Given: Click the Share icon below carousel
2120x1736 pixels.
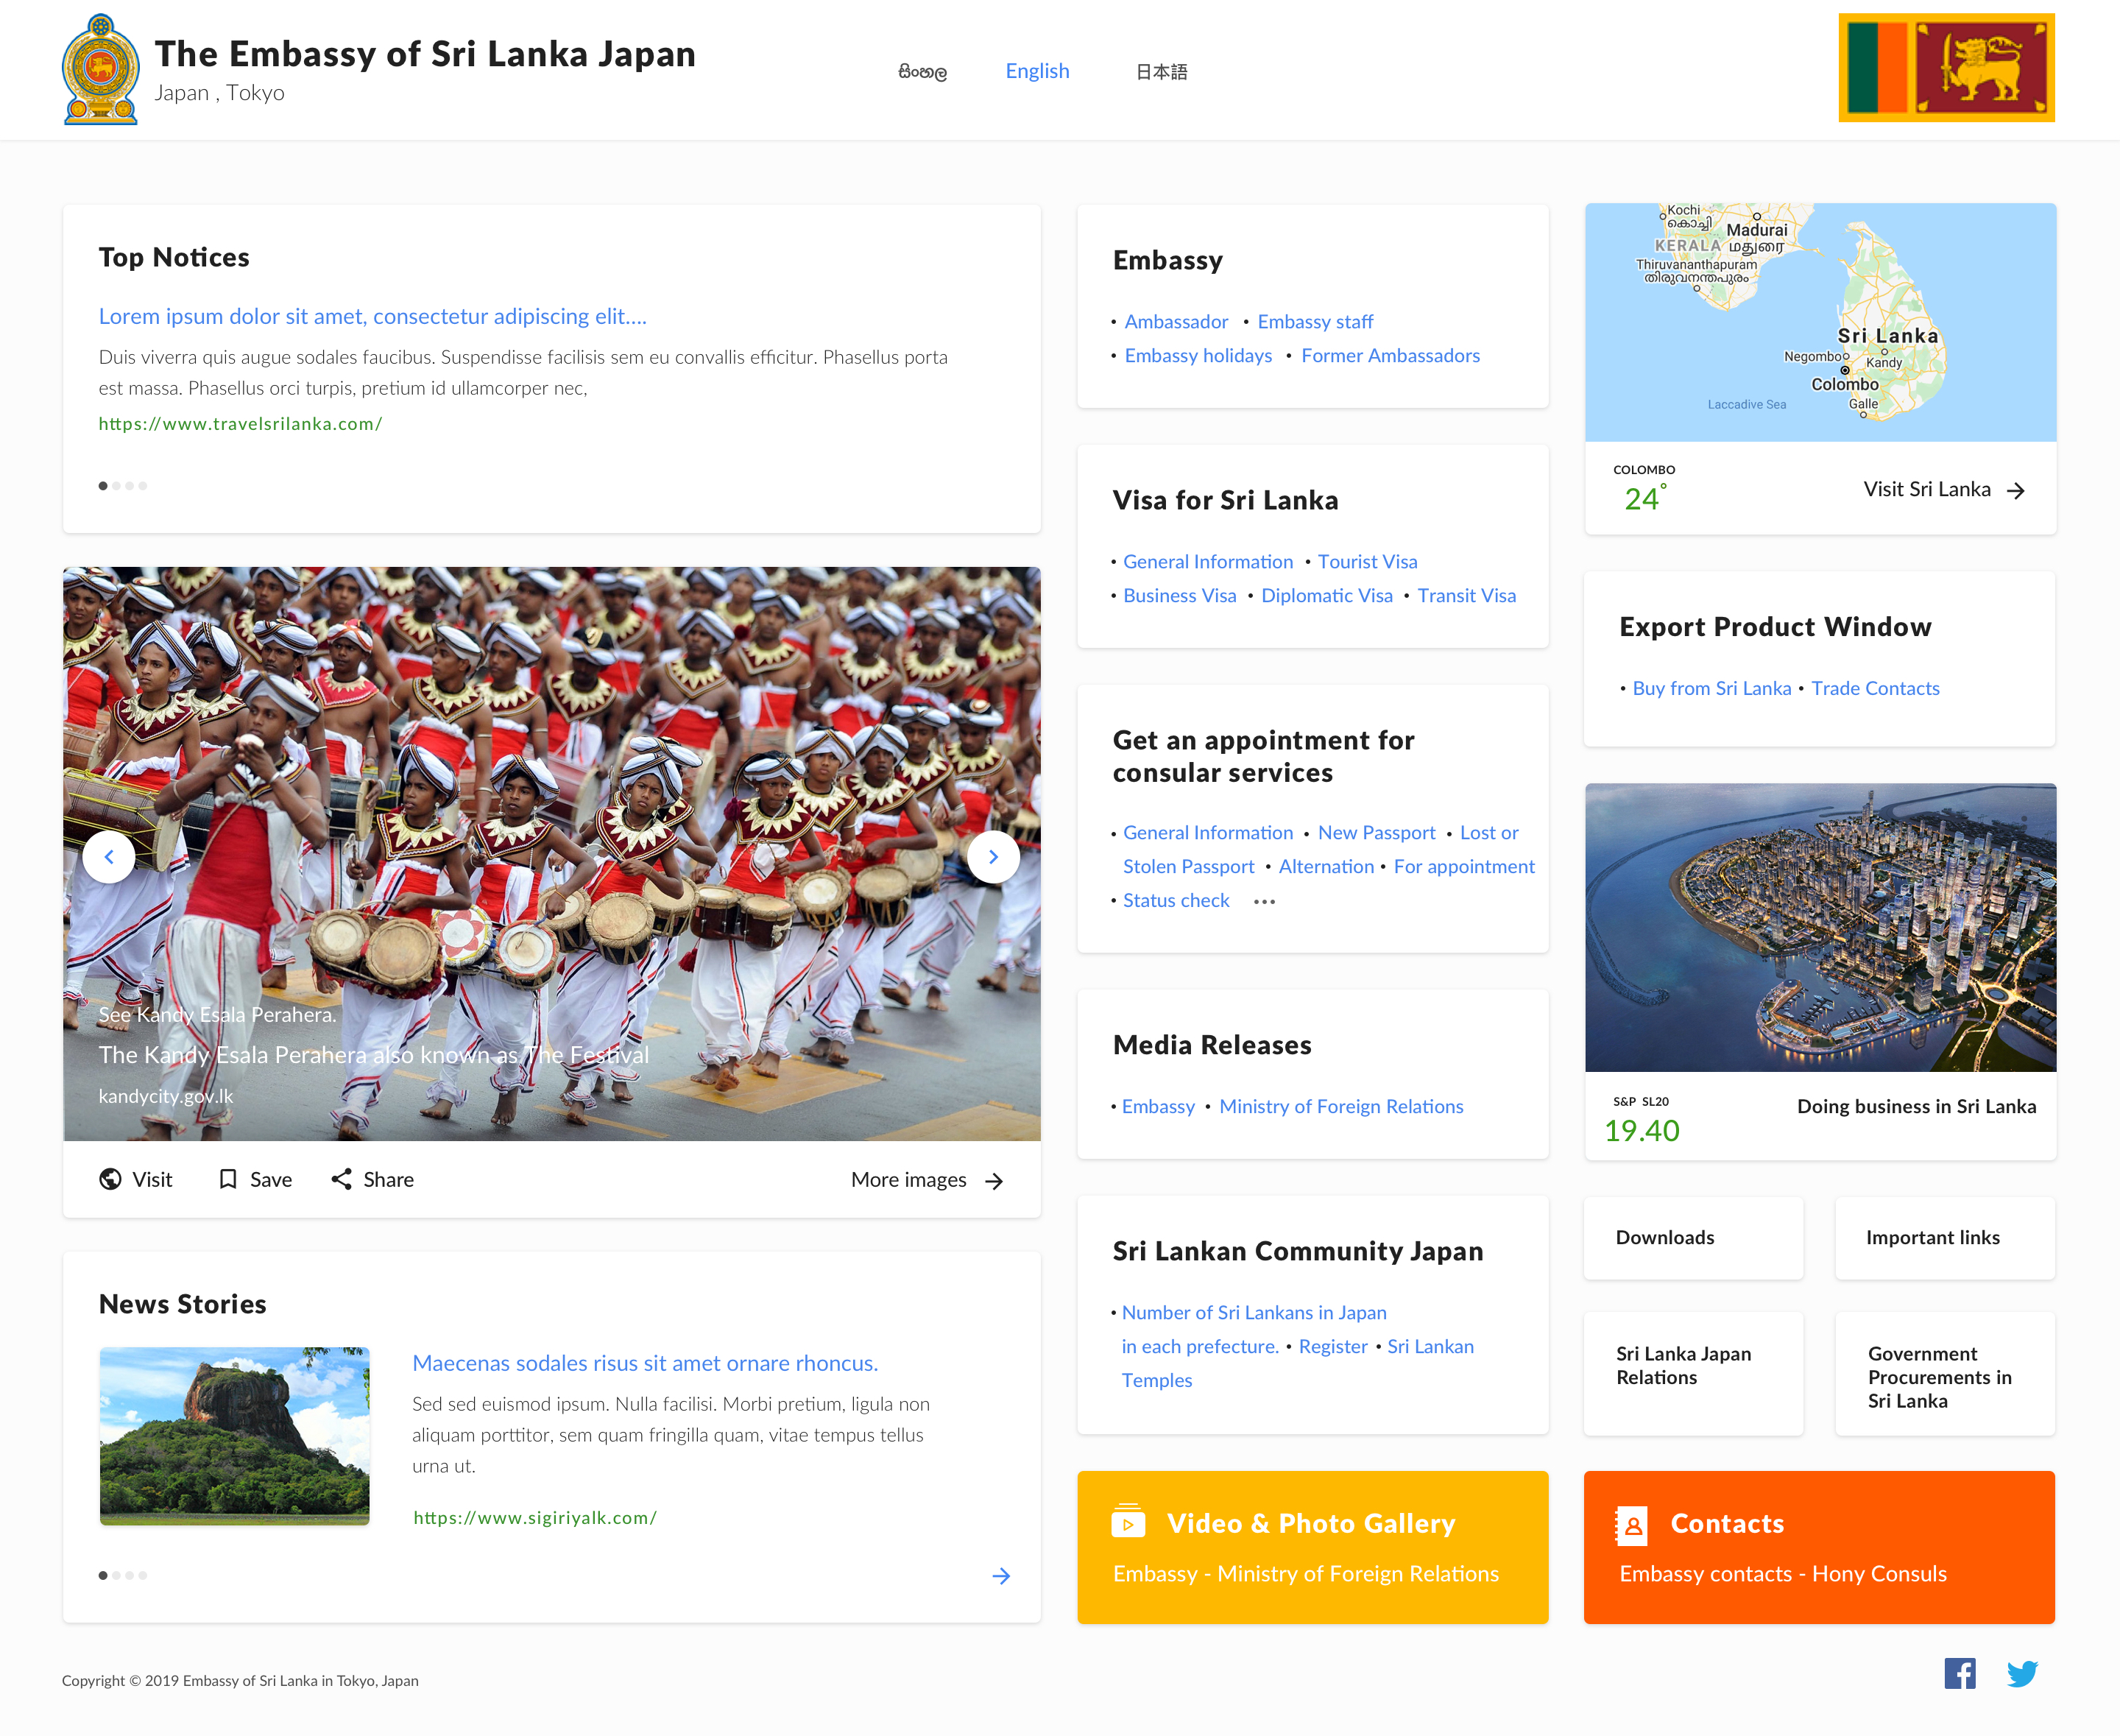Looking at the screenshot, I should [x=342, y=1179].
